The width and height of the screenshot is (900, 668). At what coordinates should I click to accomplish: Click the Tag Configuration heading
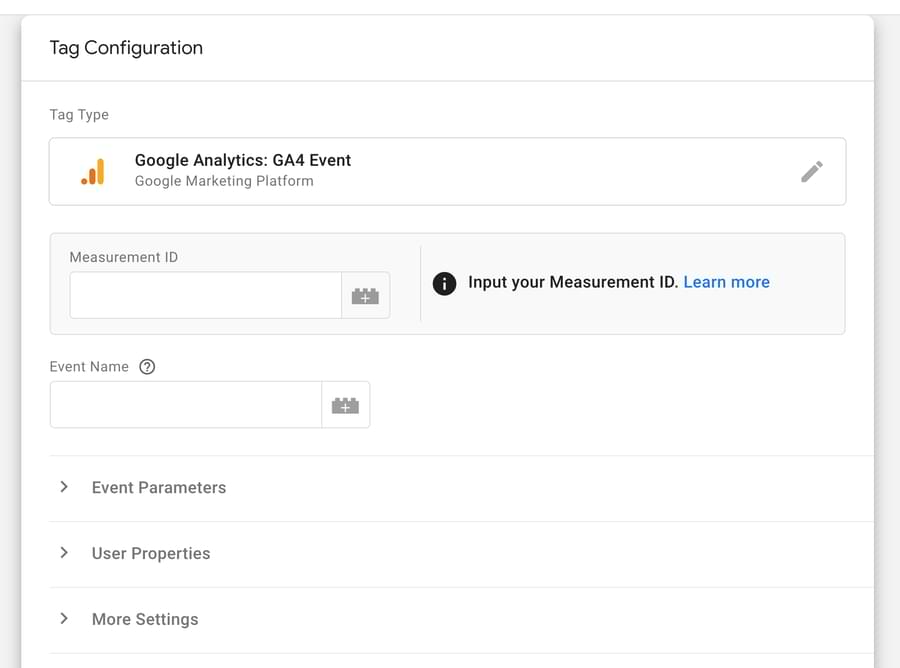point(126,48)
